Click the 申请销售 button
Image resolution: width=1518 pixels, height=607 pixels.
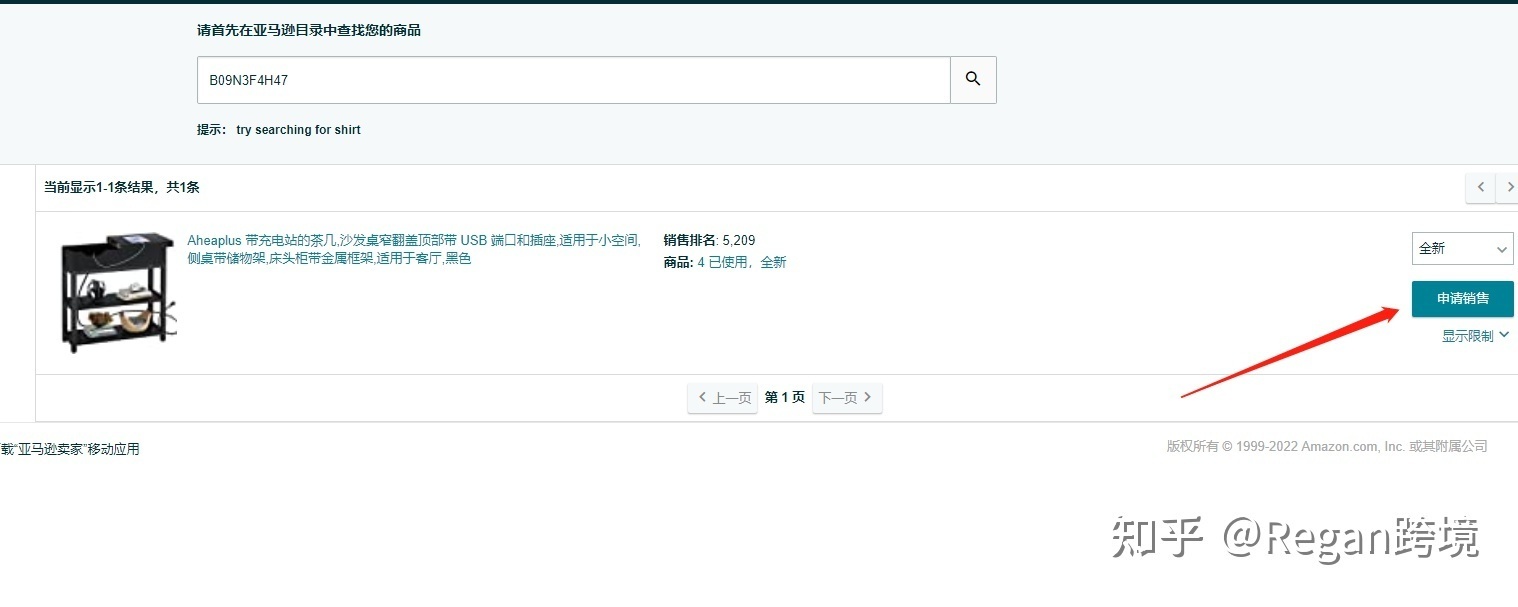(x=1462, y=298)
